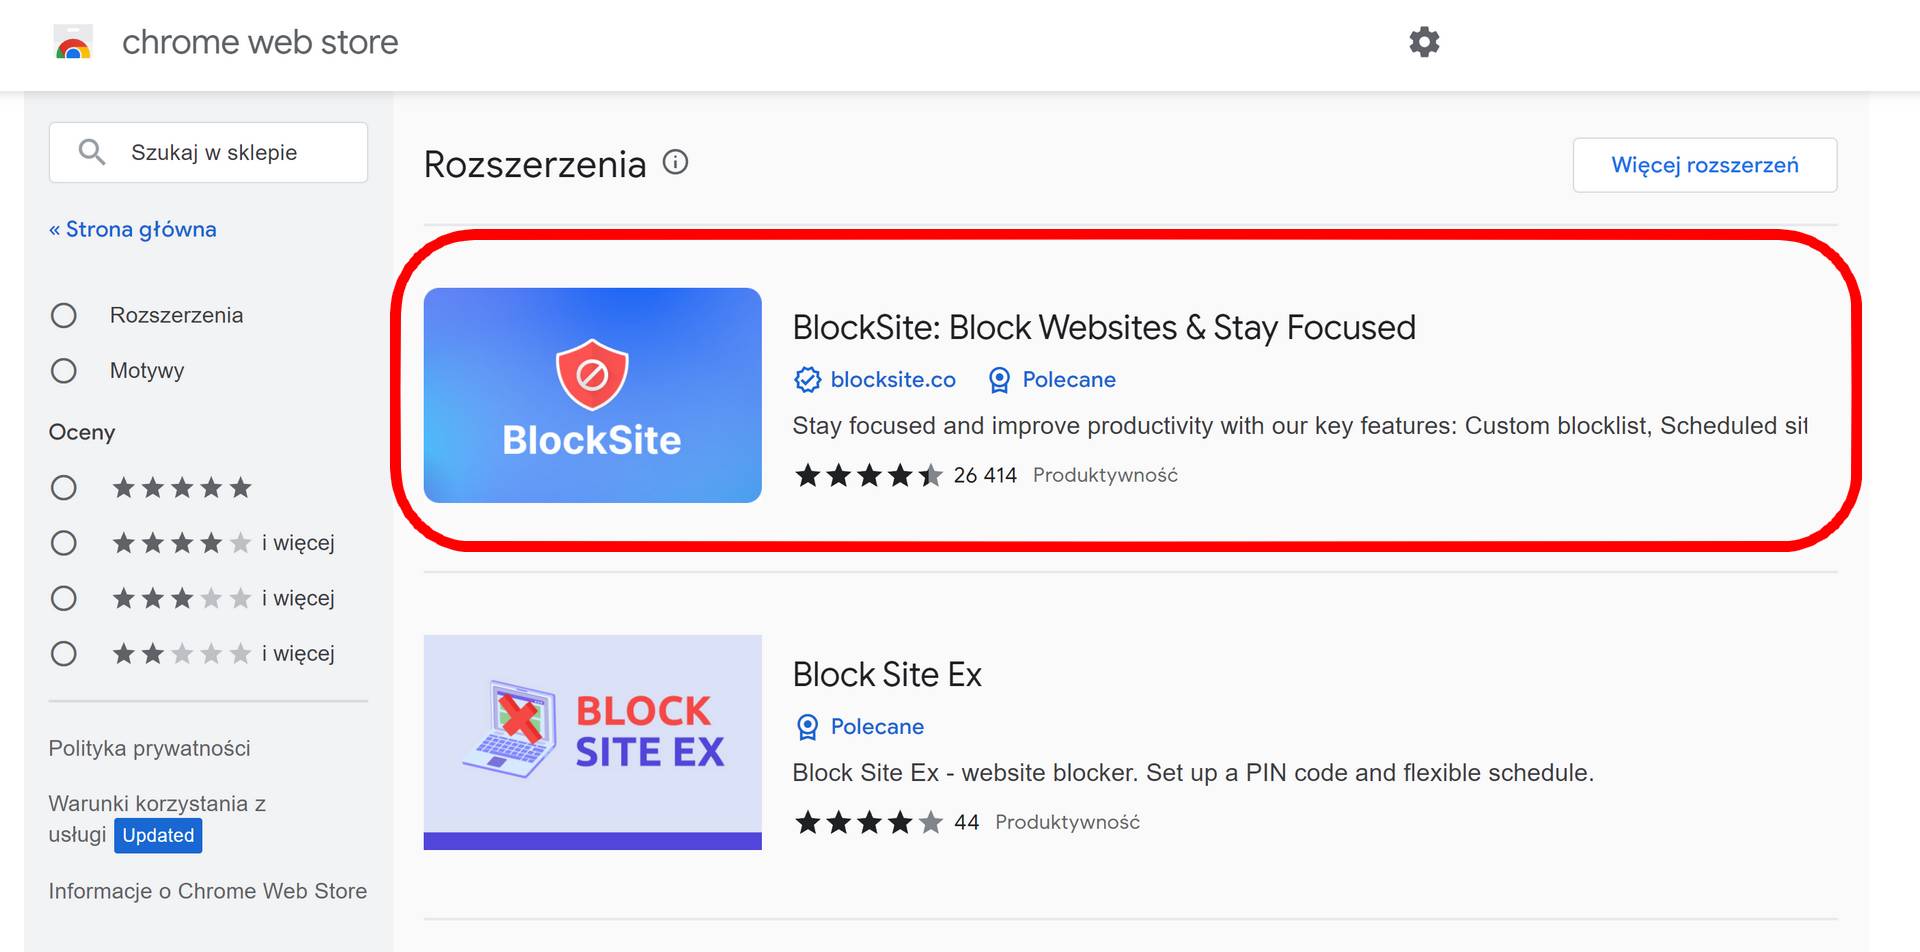Choose three stars and more filter
The image size is (1920, 952).
pyautogui.click(x=64, y=598)
